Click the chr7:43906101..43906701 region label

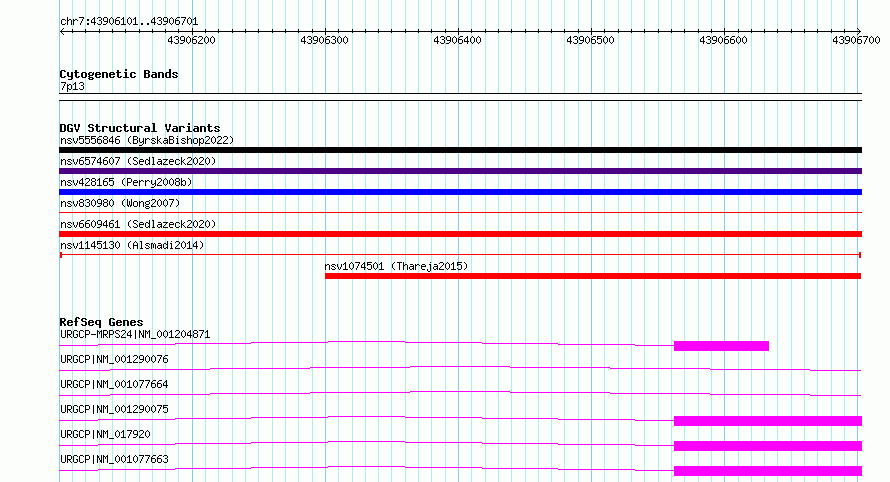[129, 22]
